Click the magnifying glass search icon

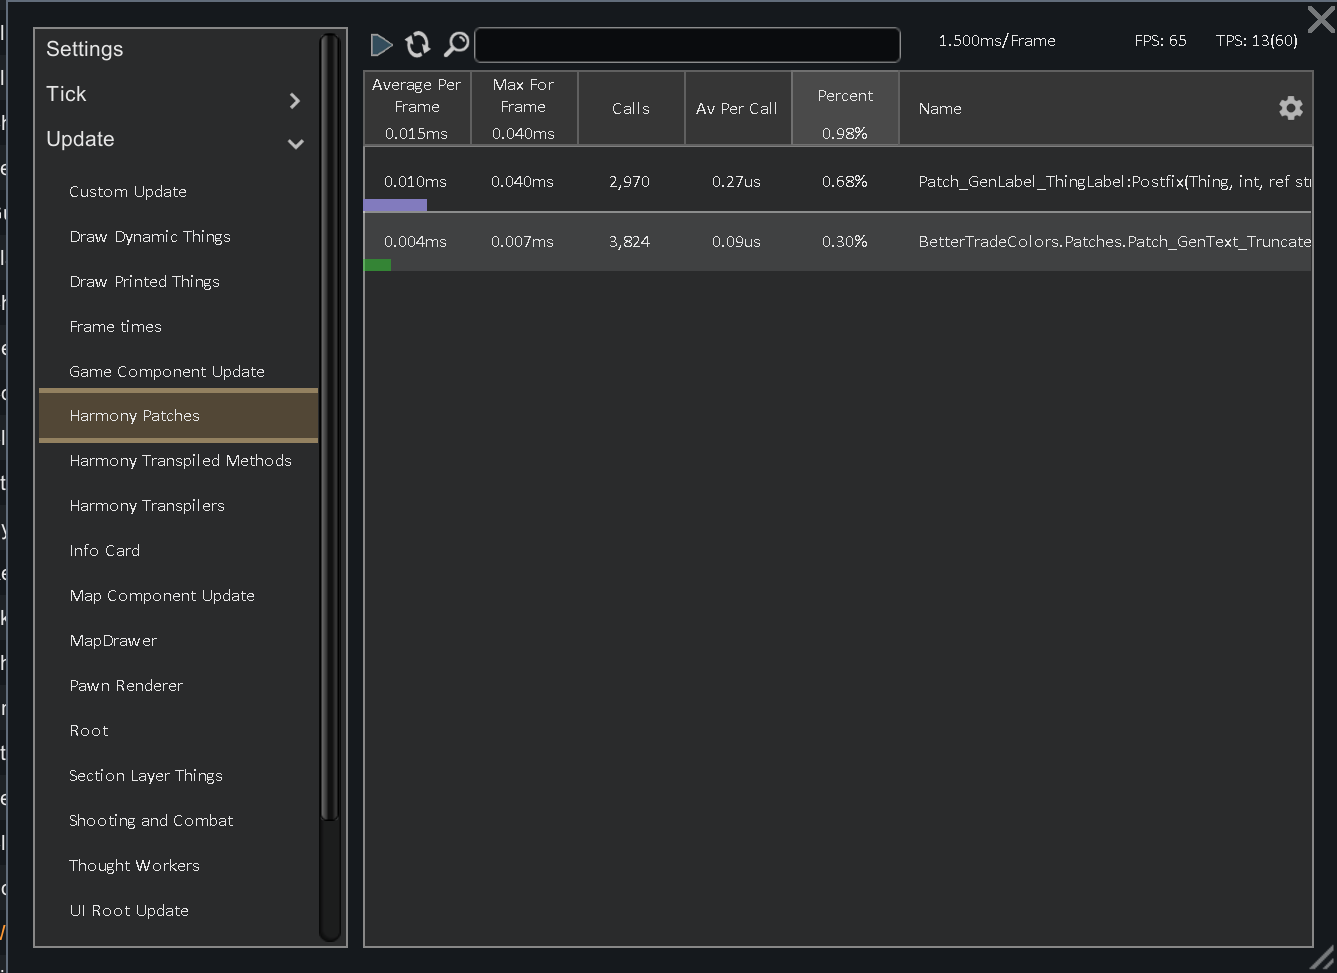456,44
